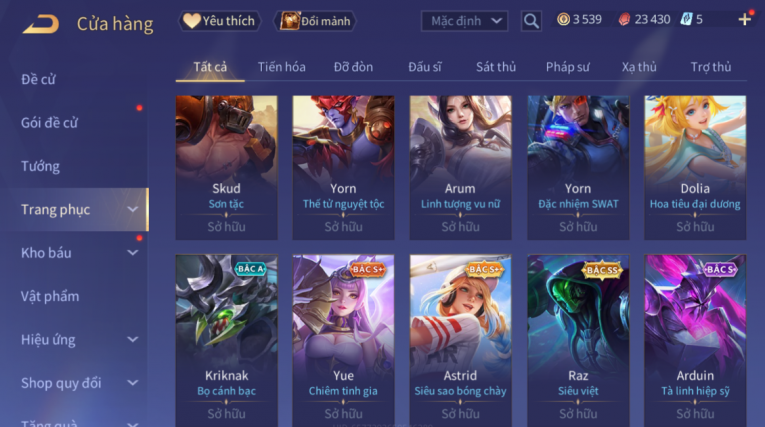
Task: Expand the Kho báu sidebar section
Action: 133,253
